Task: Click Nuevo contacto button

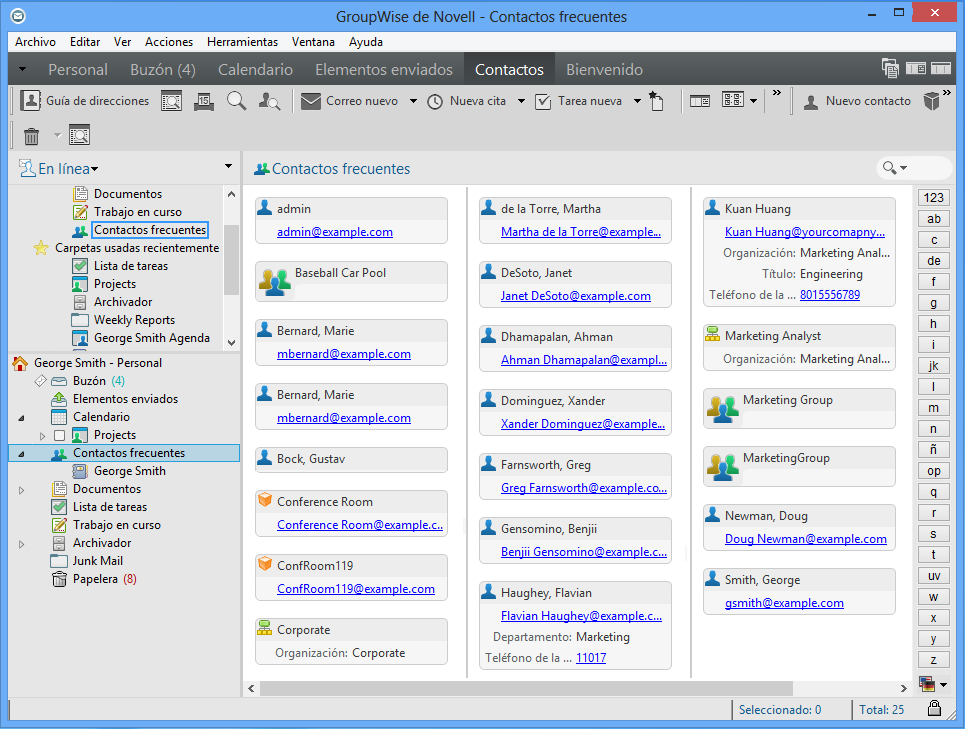Action: (857, 101)
